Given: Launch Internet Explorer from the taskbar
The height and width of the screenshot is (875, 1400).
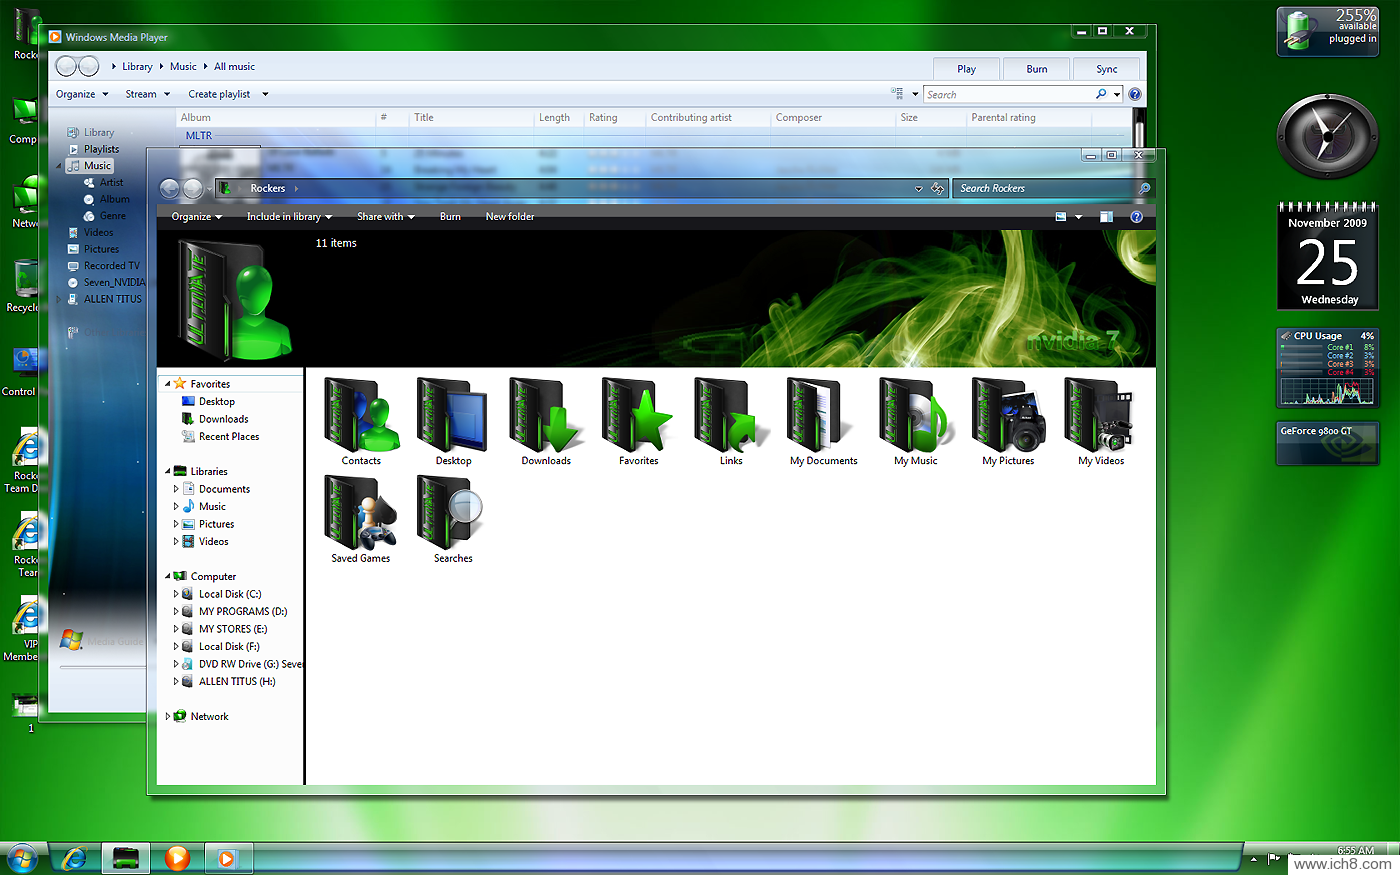Looking at the screenshot, I should point(74,858).
